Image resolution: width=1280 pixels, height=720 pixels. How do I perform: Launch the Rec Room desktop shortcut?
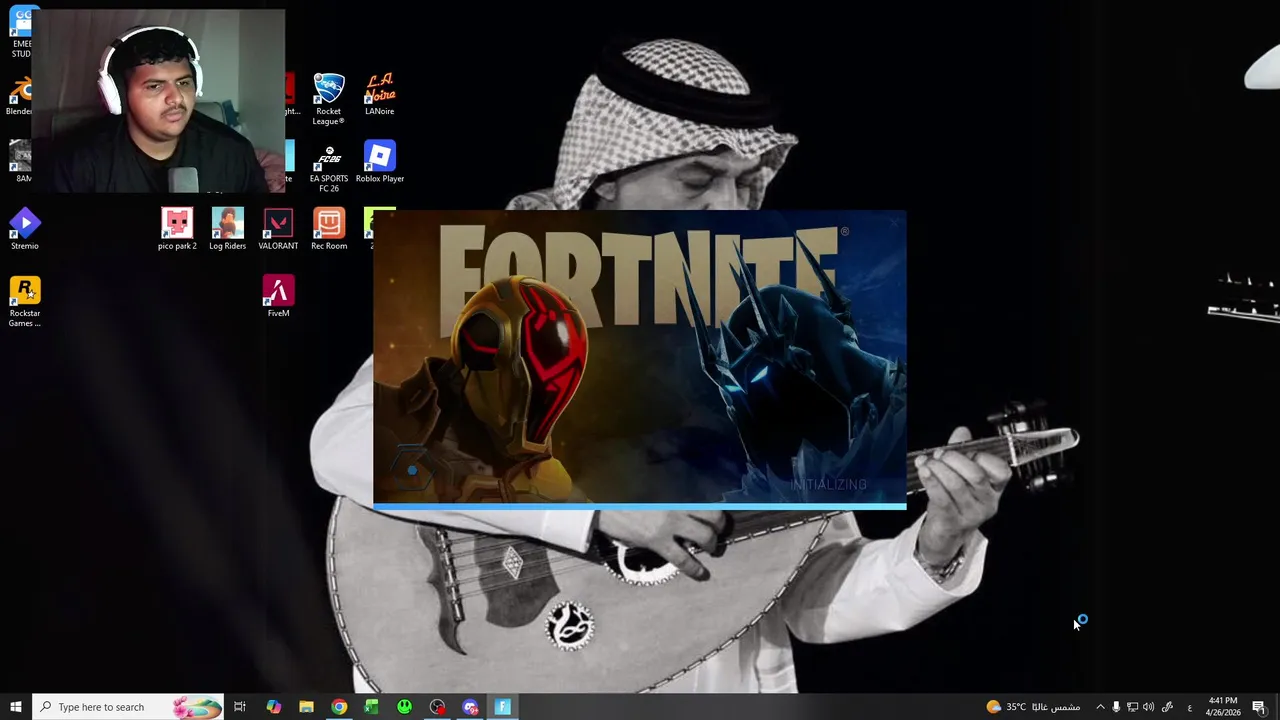[x=328, y=229]
